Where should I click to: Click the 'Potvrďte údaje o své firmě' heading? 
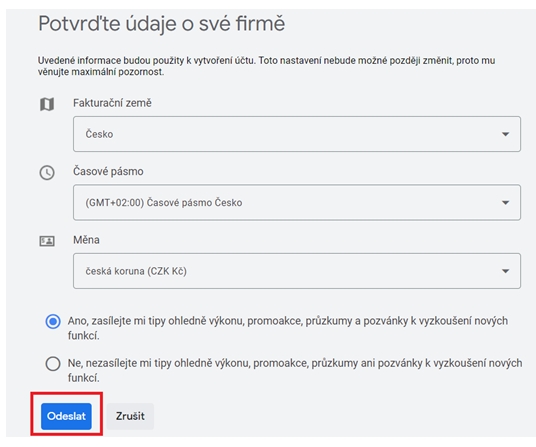point(161,24)
